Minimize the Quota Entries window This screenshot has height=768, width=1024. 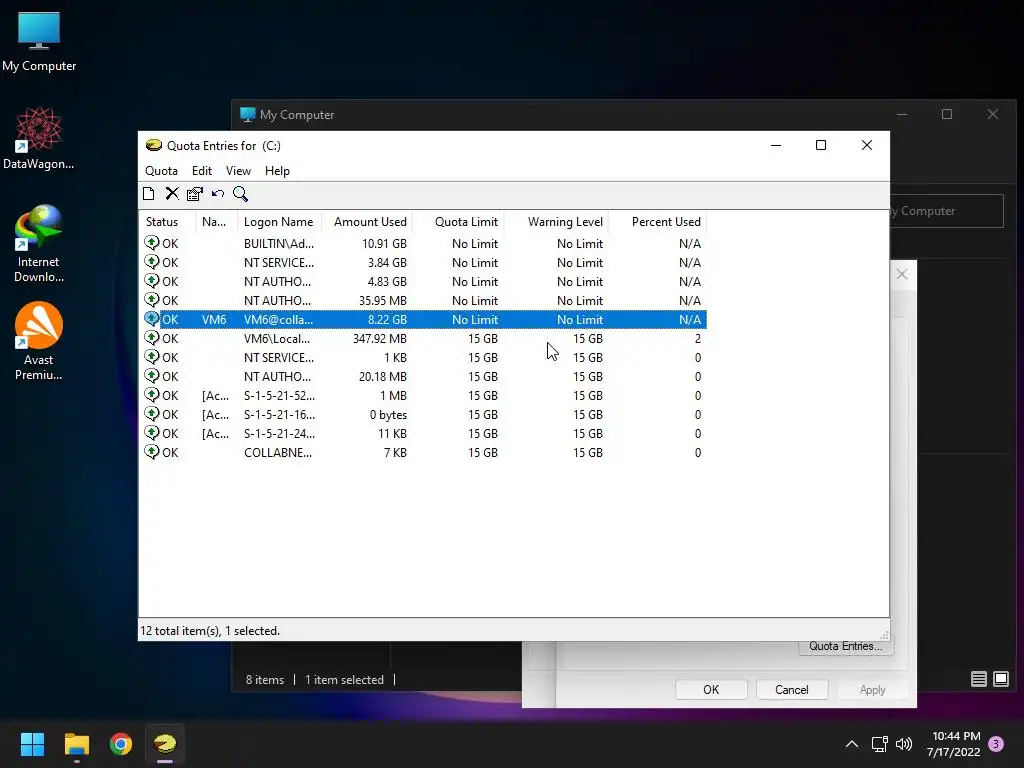coord(776,145)
